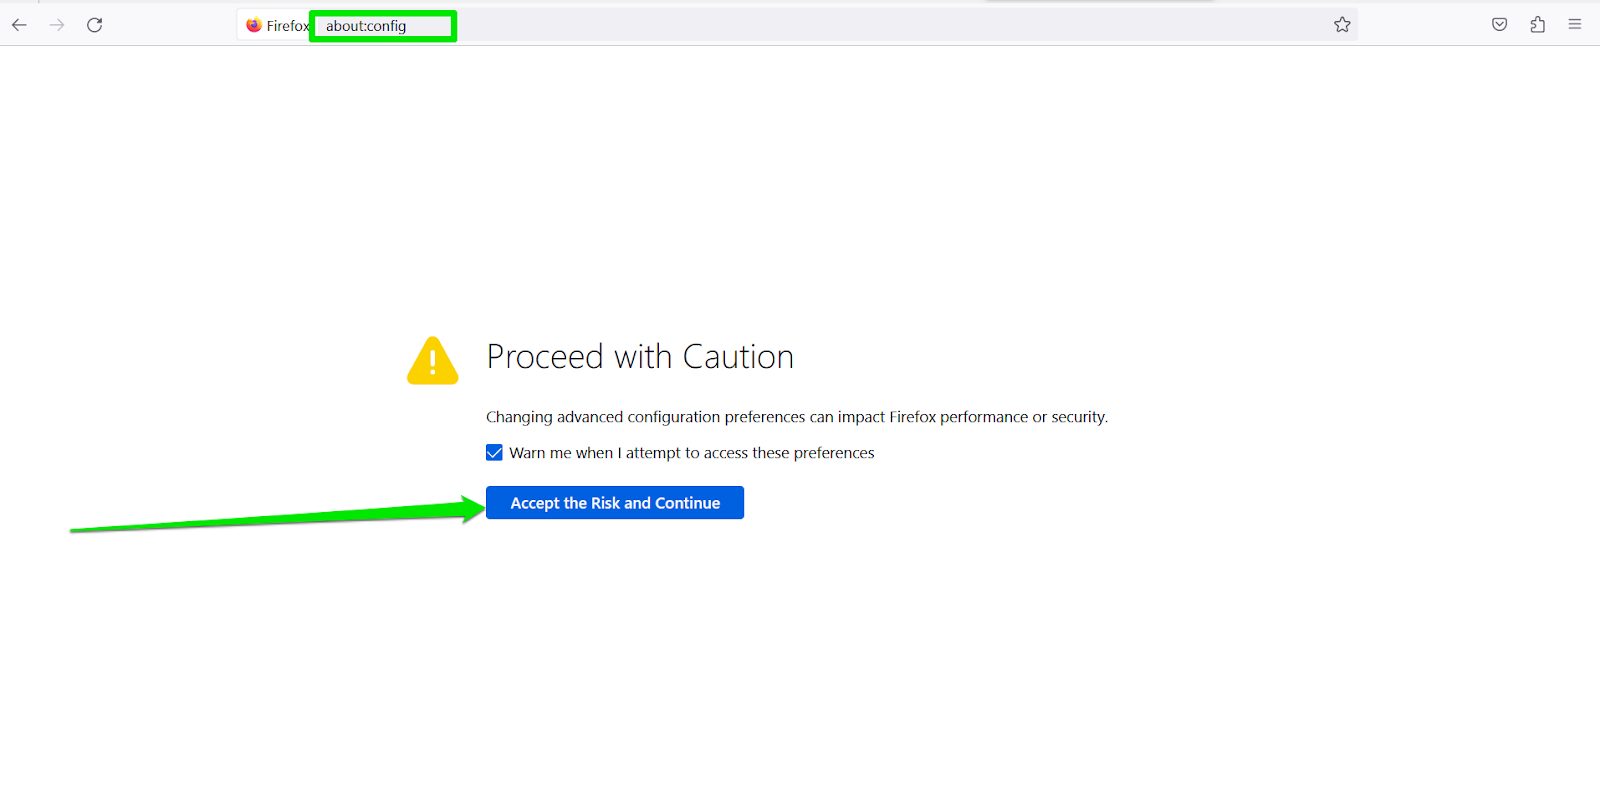Select the "Proceed with Caution" heading
The height and width of the screenshot is (802, 1600).
[640, 357]
